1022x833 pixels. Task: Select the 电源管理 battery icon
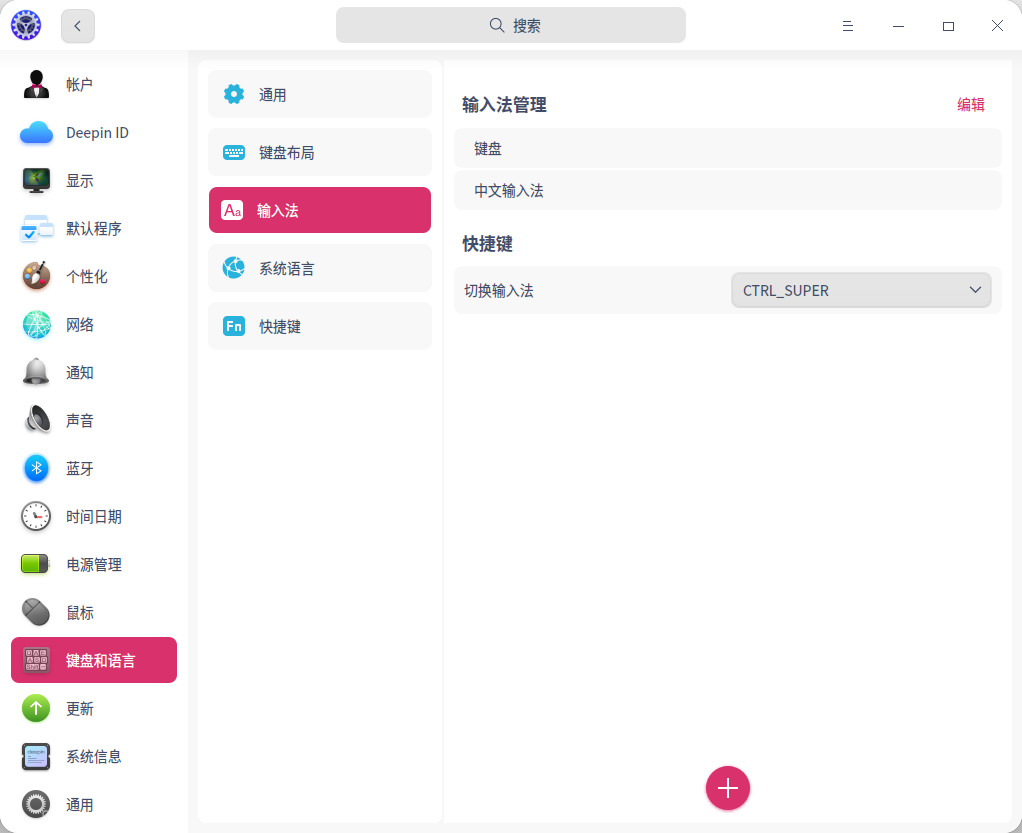37,565
